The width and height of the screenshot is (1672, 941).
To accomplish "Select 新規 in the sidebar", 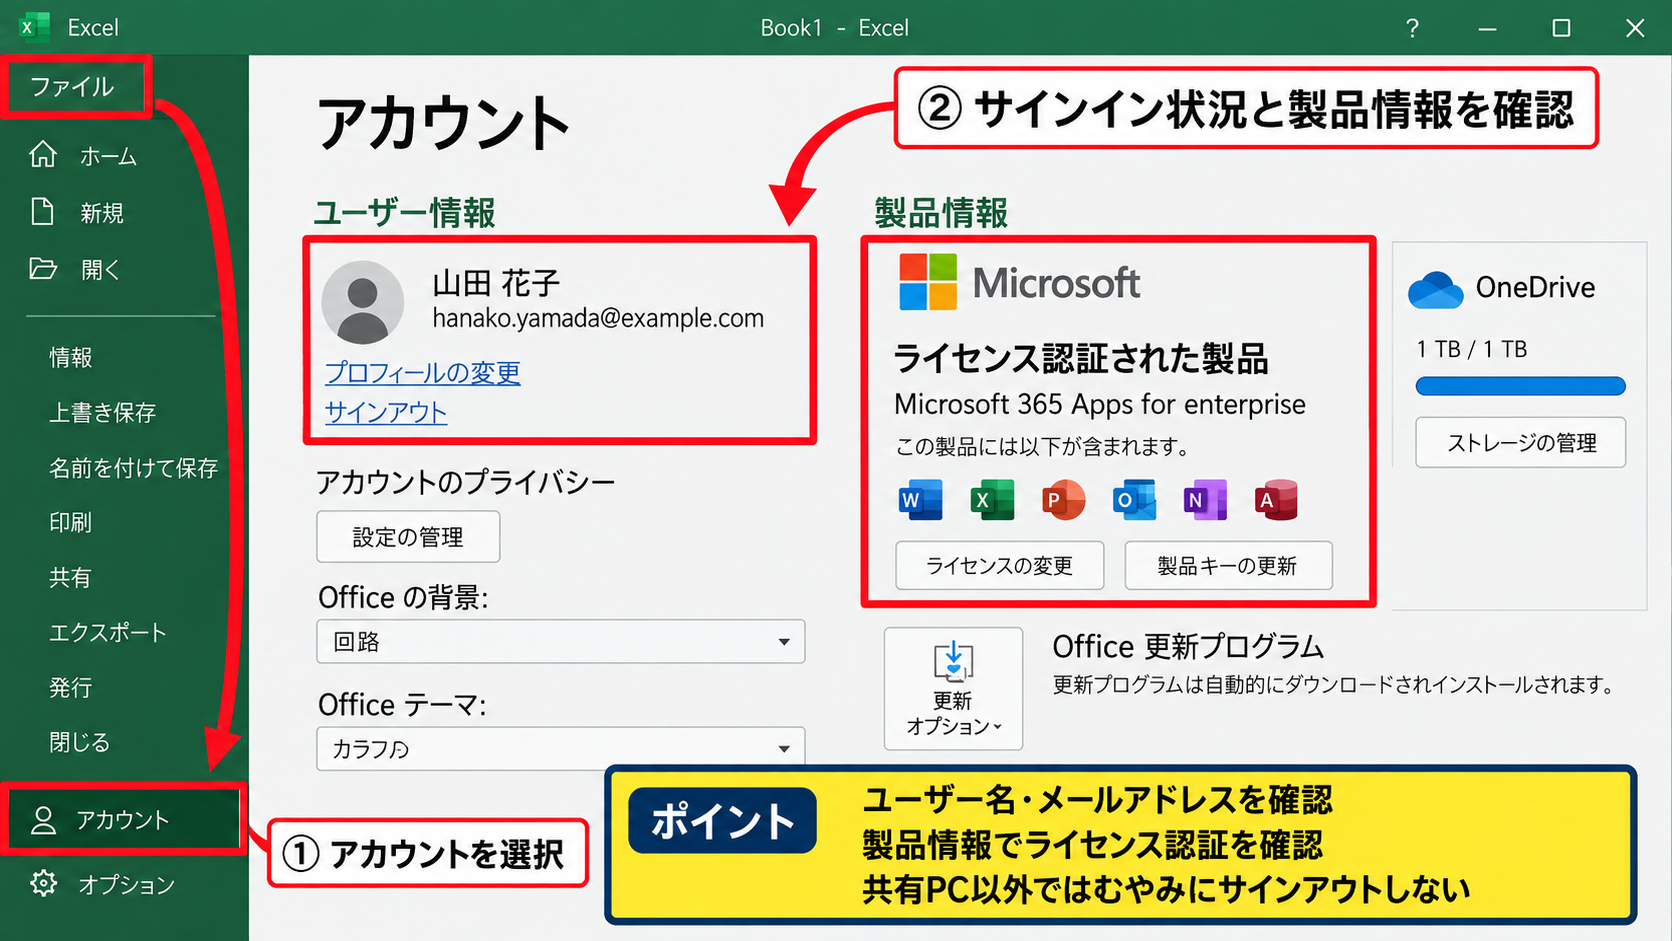I will click(x=102, y=213).
